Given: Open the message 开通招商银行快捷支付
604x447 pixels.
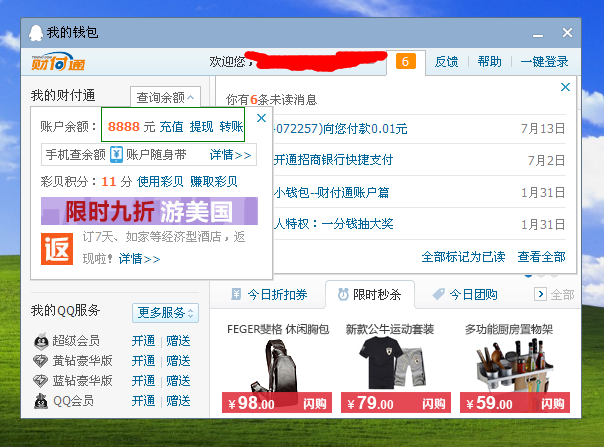Looking at the screenshot, I should pos(334,160).
